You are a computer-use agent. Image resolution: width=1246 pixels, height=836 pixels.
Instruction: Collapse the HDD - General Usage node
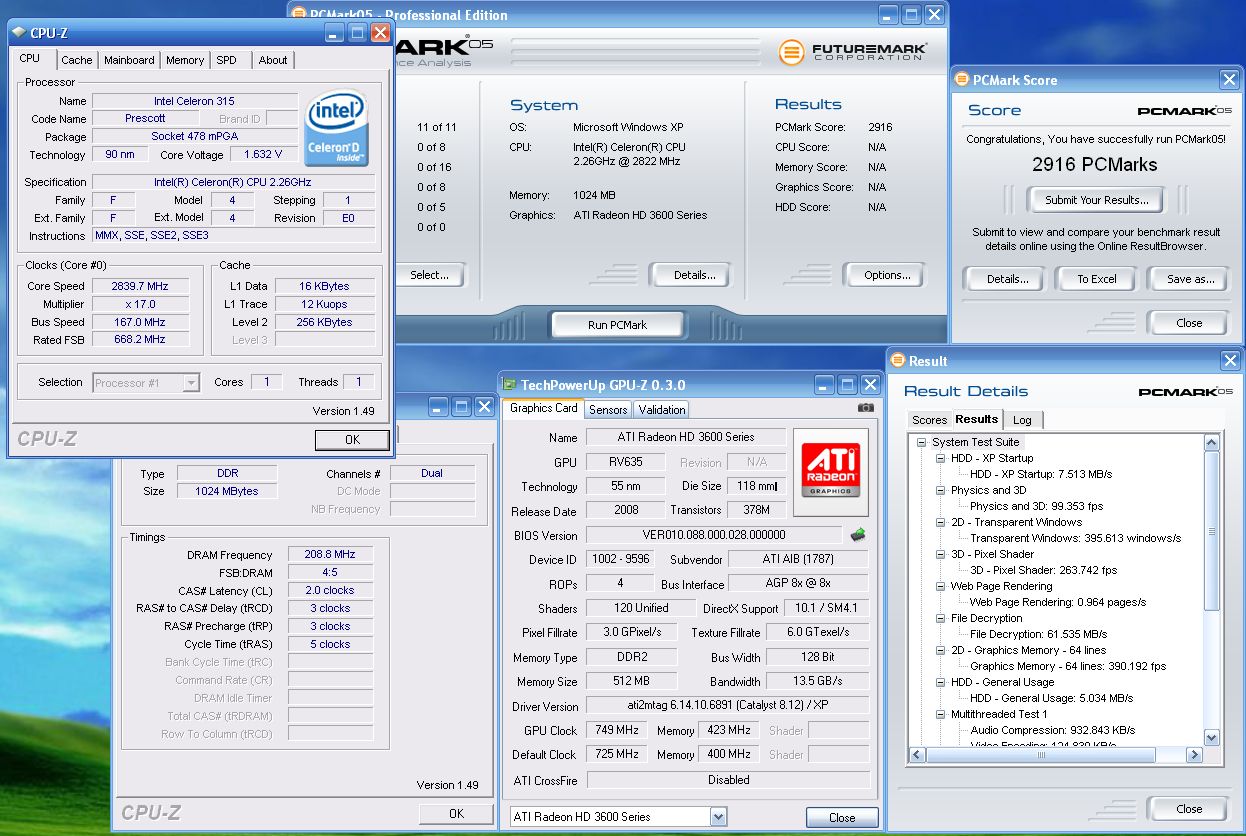[x=940, y=682]
